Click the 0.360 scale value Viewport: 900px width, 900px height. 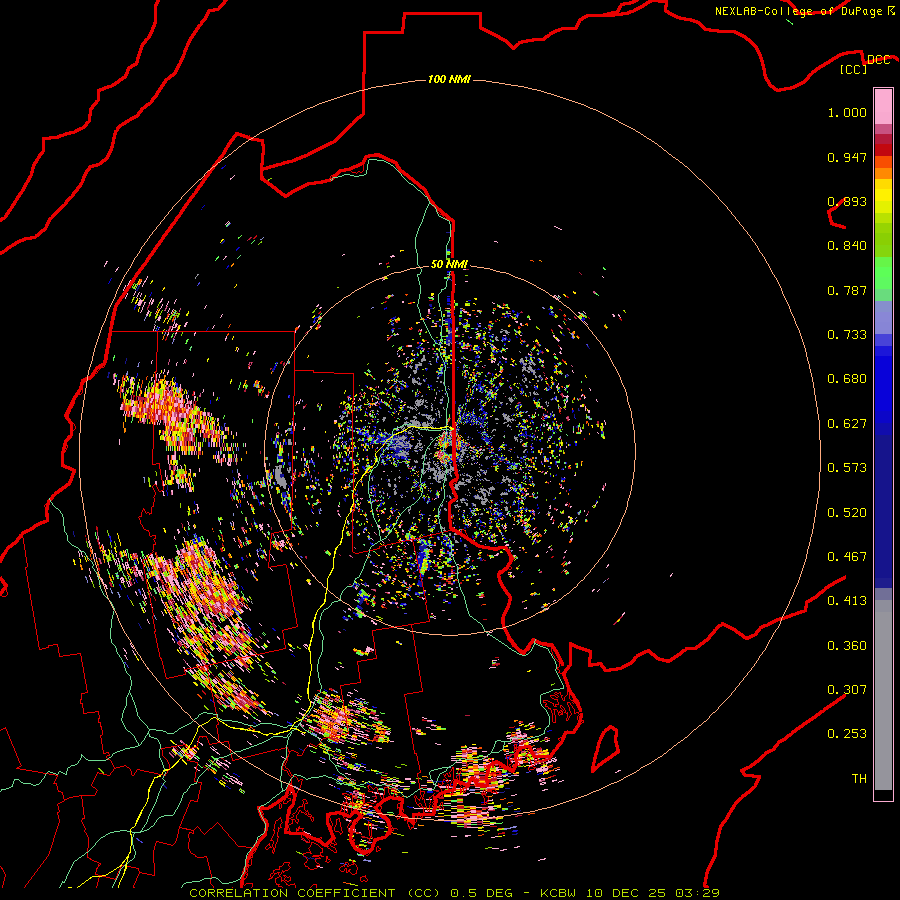[x=847, y=646]
